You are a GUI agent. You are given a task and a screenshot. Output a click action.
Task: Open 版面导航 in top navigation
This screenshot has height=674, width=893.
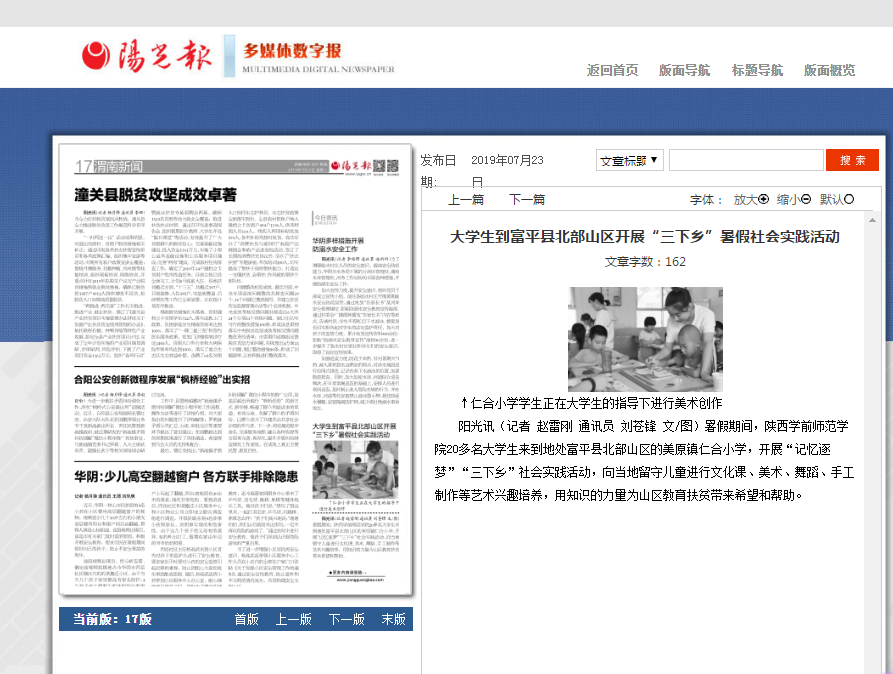(x=684, y=70)
